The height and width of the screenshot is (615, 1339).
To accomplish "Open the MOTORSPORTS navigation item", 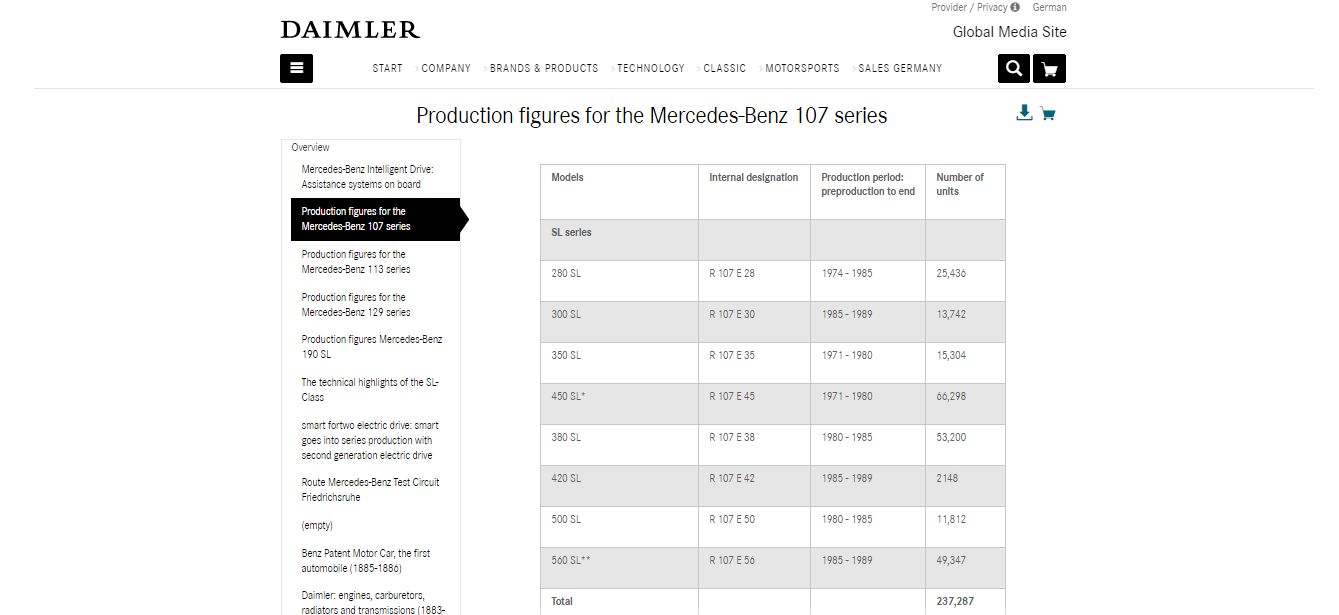I will point(802,68).
